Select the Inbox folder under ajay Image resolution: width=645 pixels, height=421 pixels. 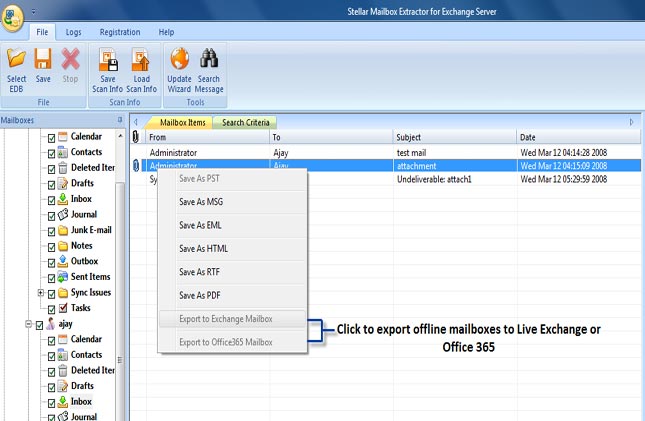[81, 402]
